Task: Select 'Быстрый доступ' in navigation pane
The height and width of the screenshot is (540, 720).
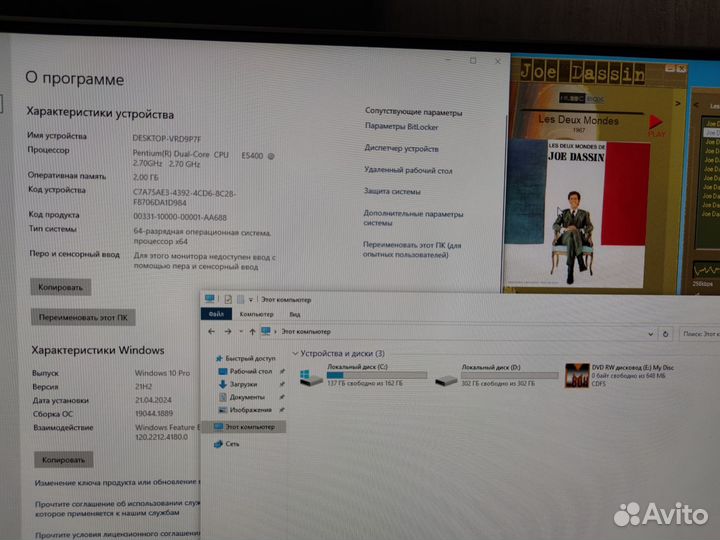Action: [246, 358]
